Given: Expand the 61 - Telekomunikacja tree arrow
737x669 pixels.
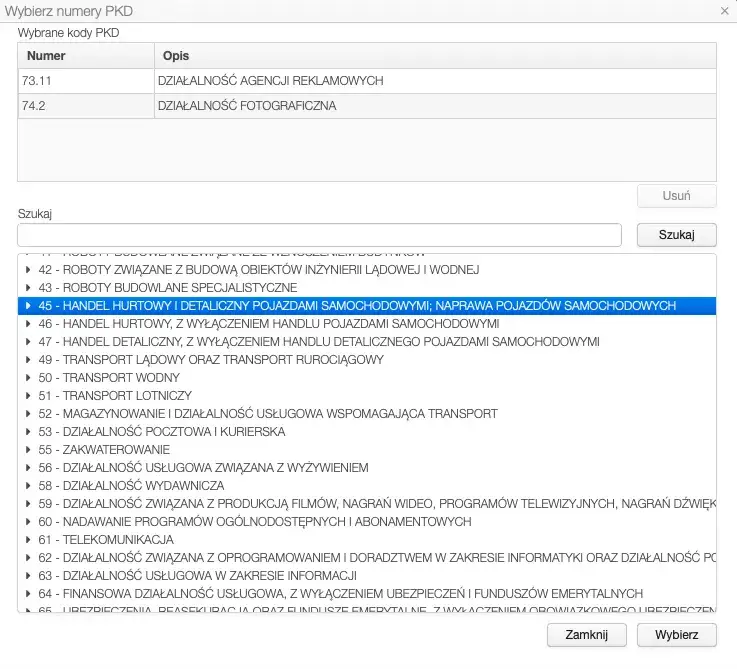Looking at the screenshot, I should (x=29, y=540).
